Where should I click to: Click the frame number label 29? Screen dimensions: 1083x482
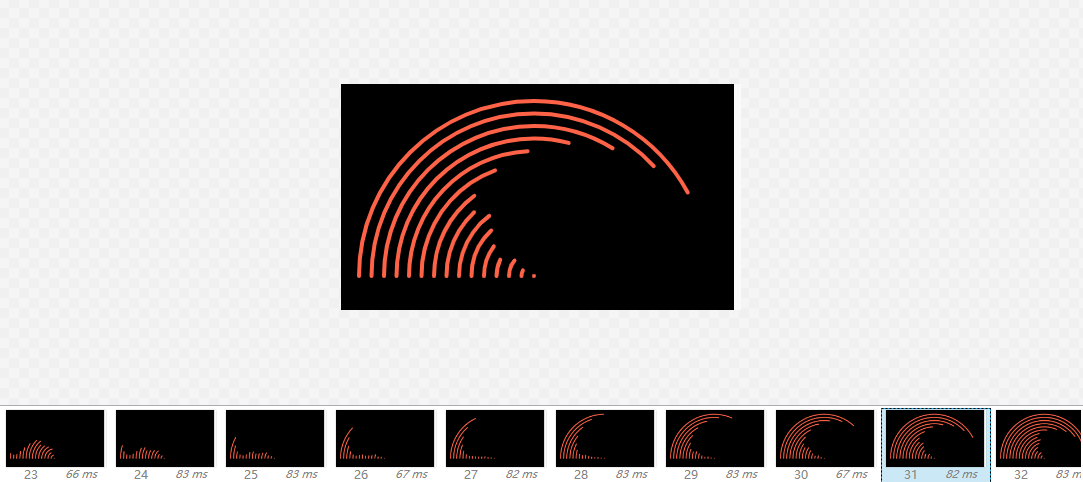click(x=691, y=475)
